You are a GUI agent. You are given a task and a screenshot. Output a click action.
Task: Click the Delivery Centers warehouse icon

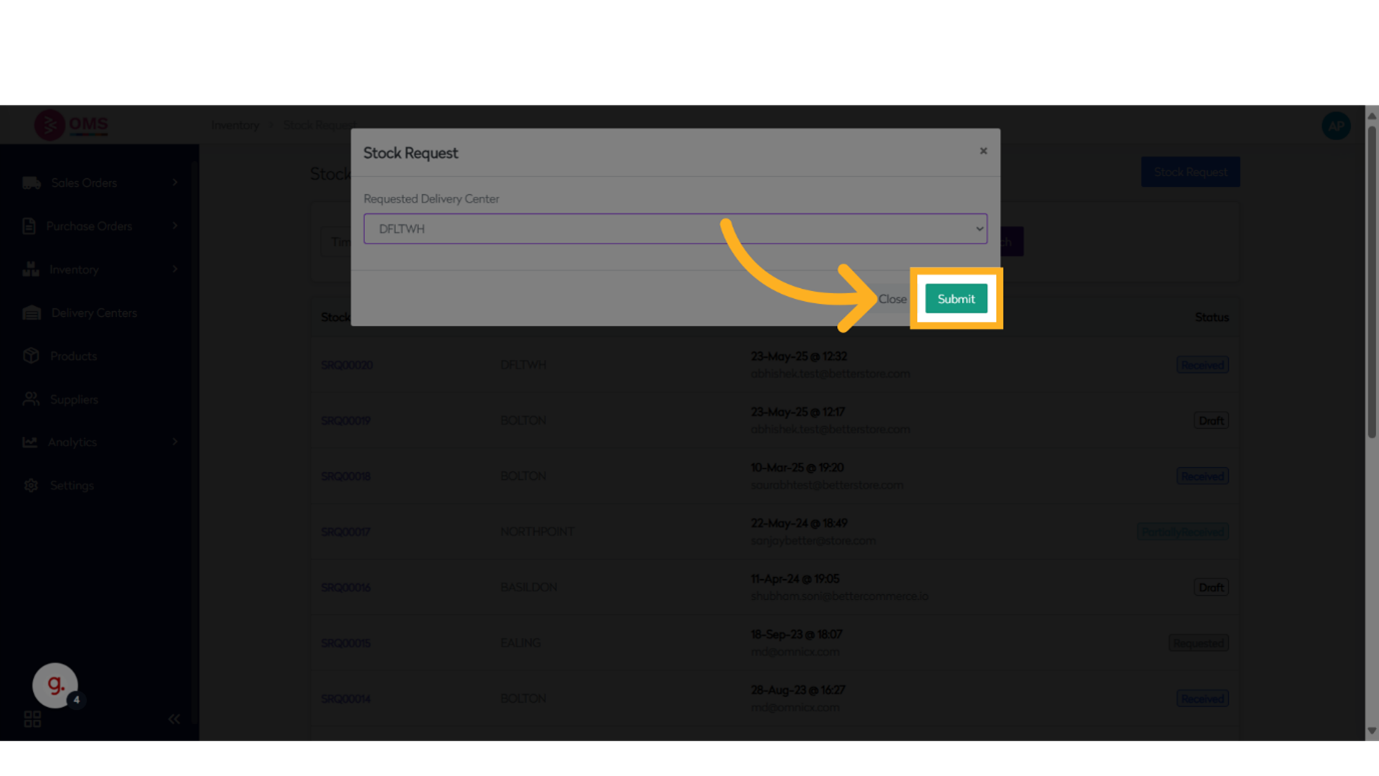pos(31,313)
